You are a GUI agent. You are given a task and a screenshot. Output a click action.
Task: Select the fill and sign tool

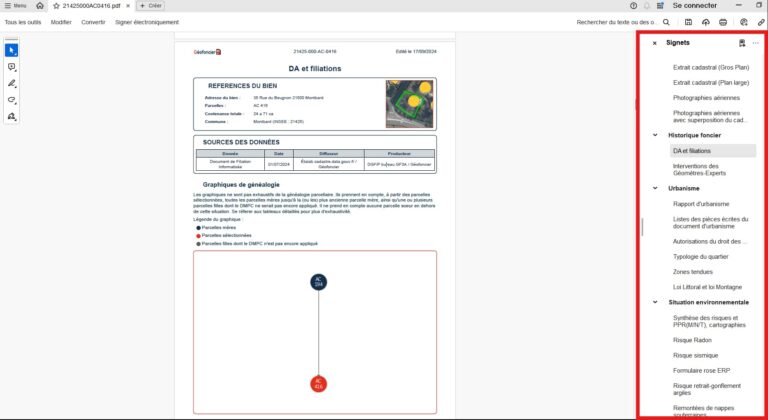click(11, 116)
